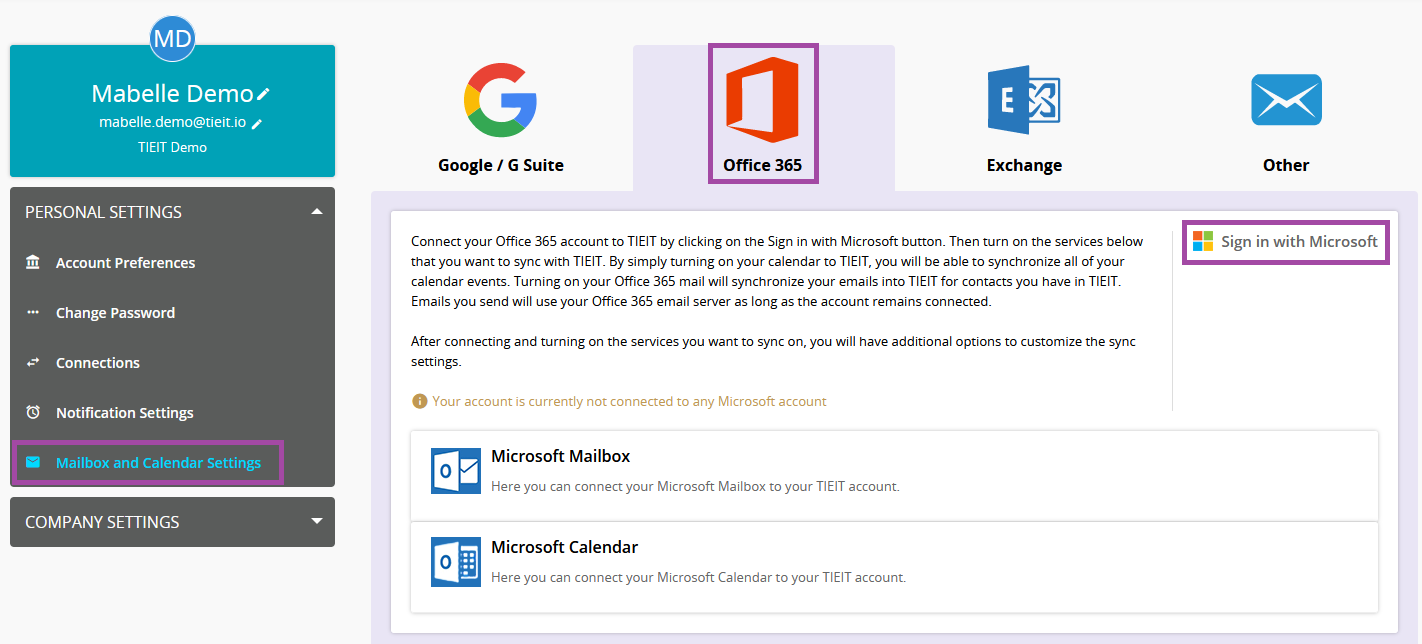Click the Office 365 logo
Screen dimensions: 1422x644
[x=762, y=100]
